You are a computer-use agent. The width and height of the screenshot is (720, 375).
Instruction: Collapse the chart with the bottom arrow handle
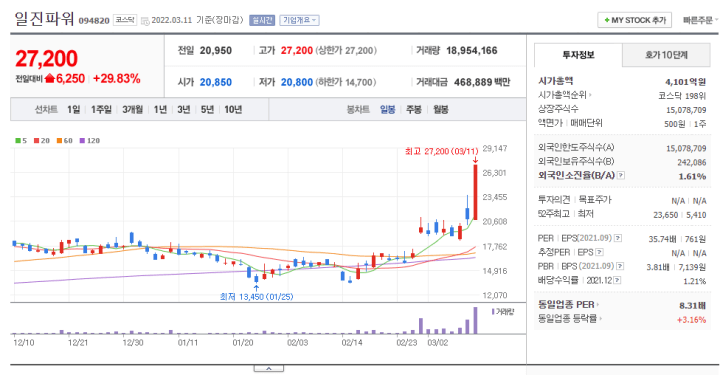click(269, 369)
